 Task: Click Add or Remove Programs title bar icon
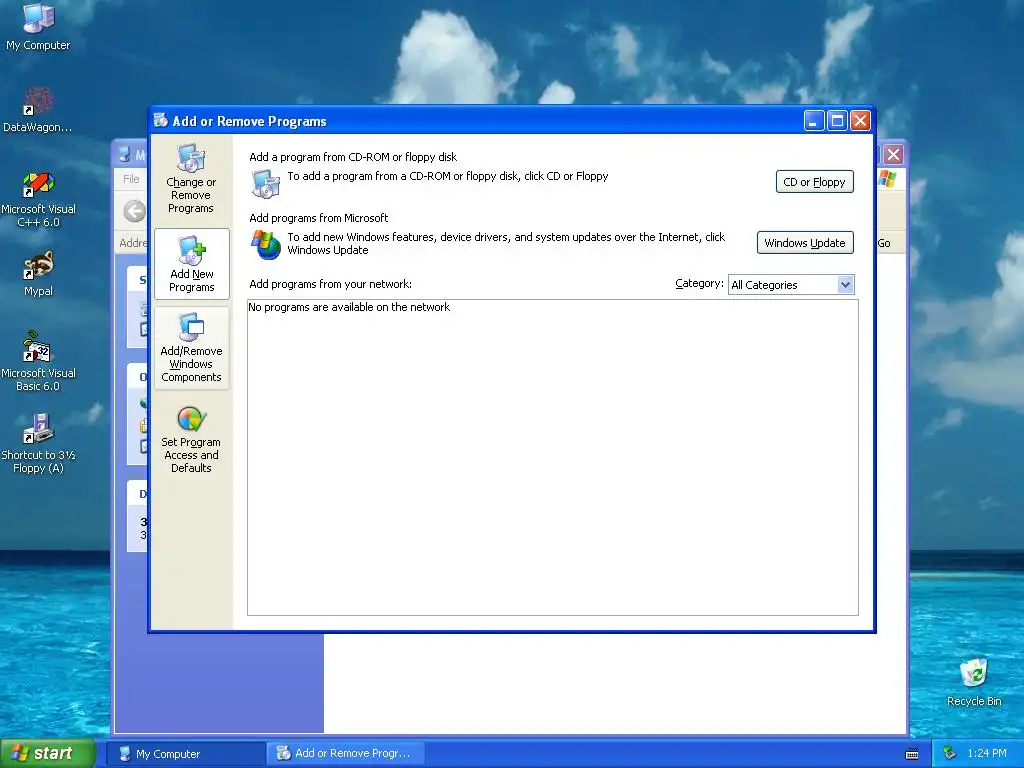[161, 120]
